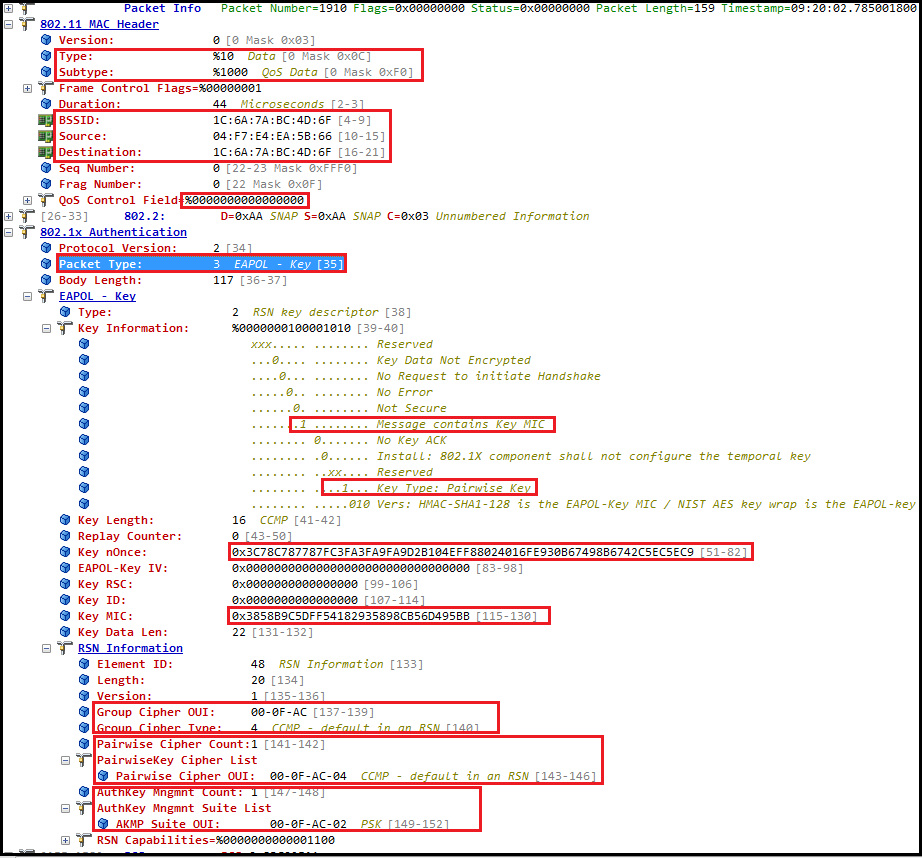Click the cube icon beside Duration field
This screenshot has width=922, height=858.
point(46,104)
